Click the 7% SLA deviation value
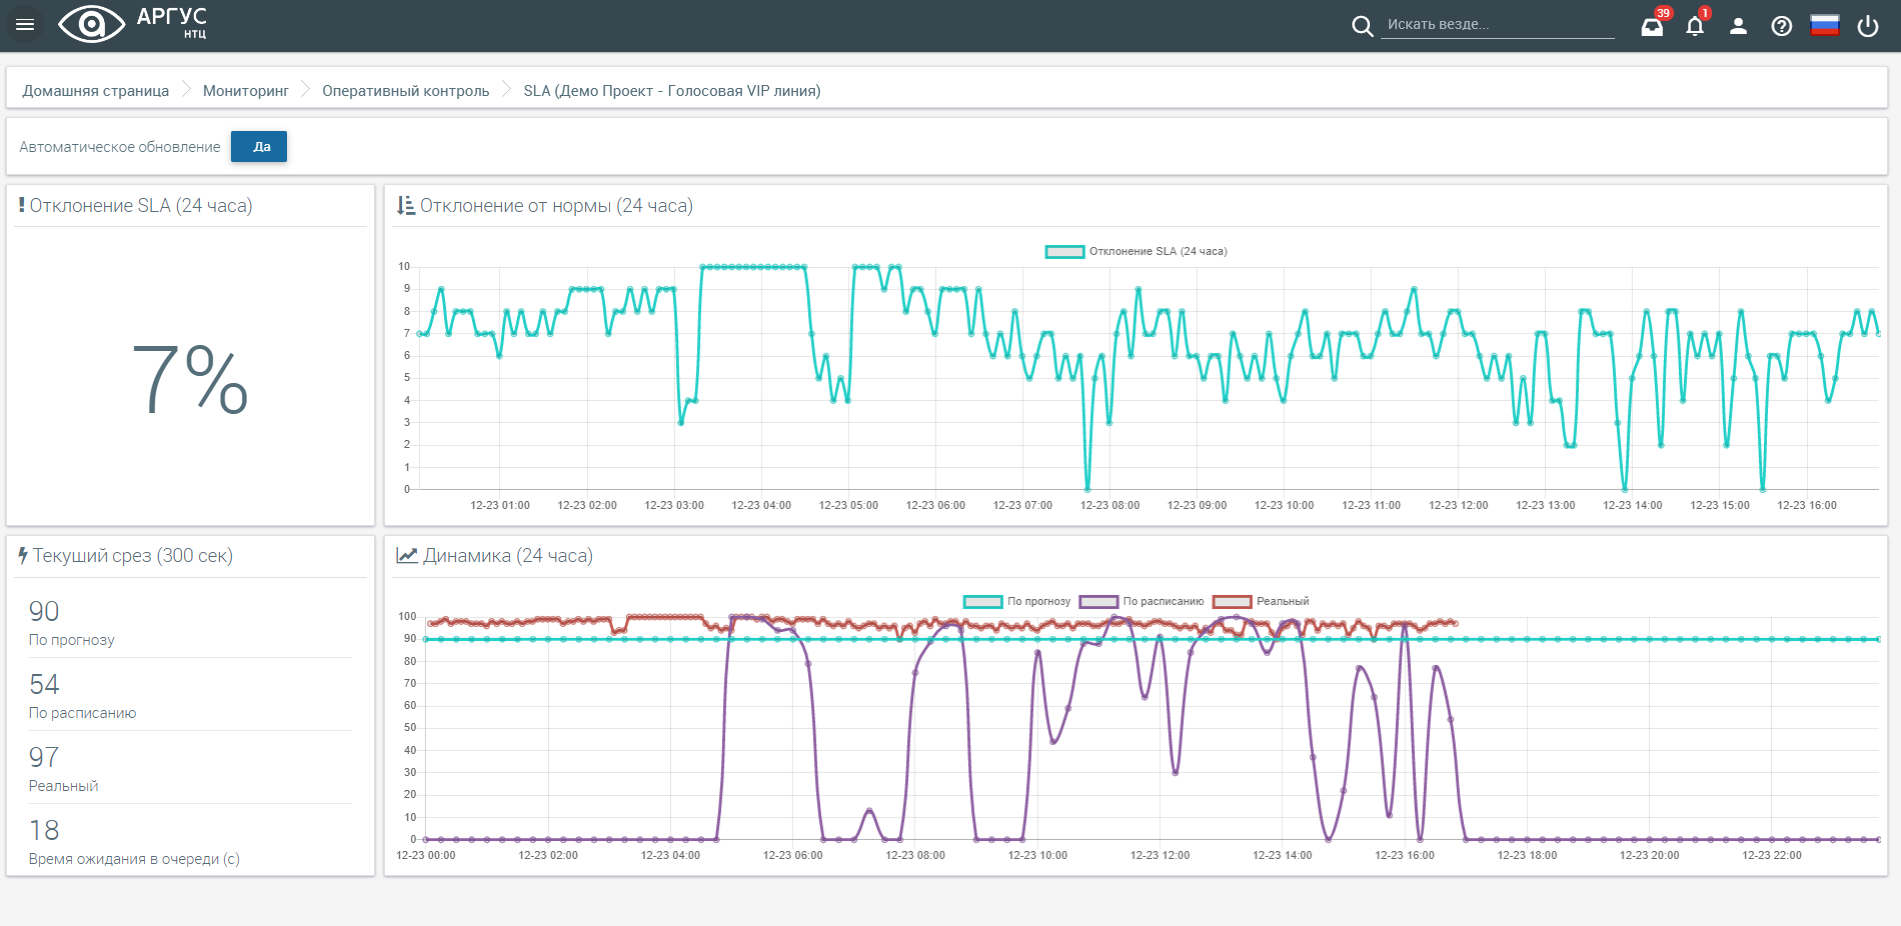The image size is (1901, 926). (190, 378)
